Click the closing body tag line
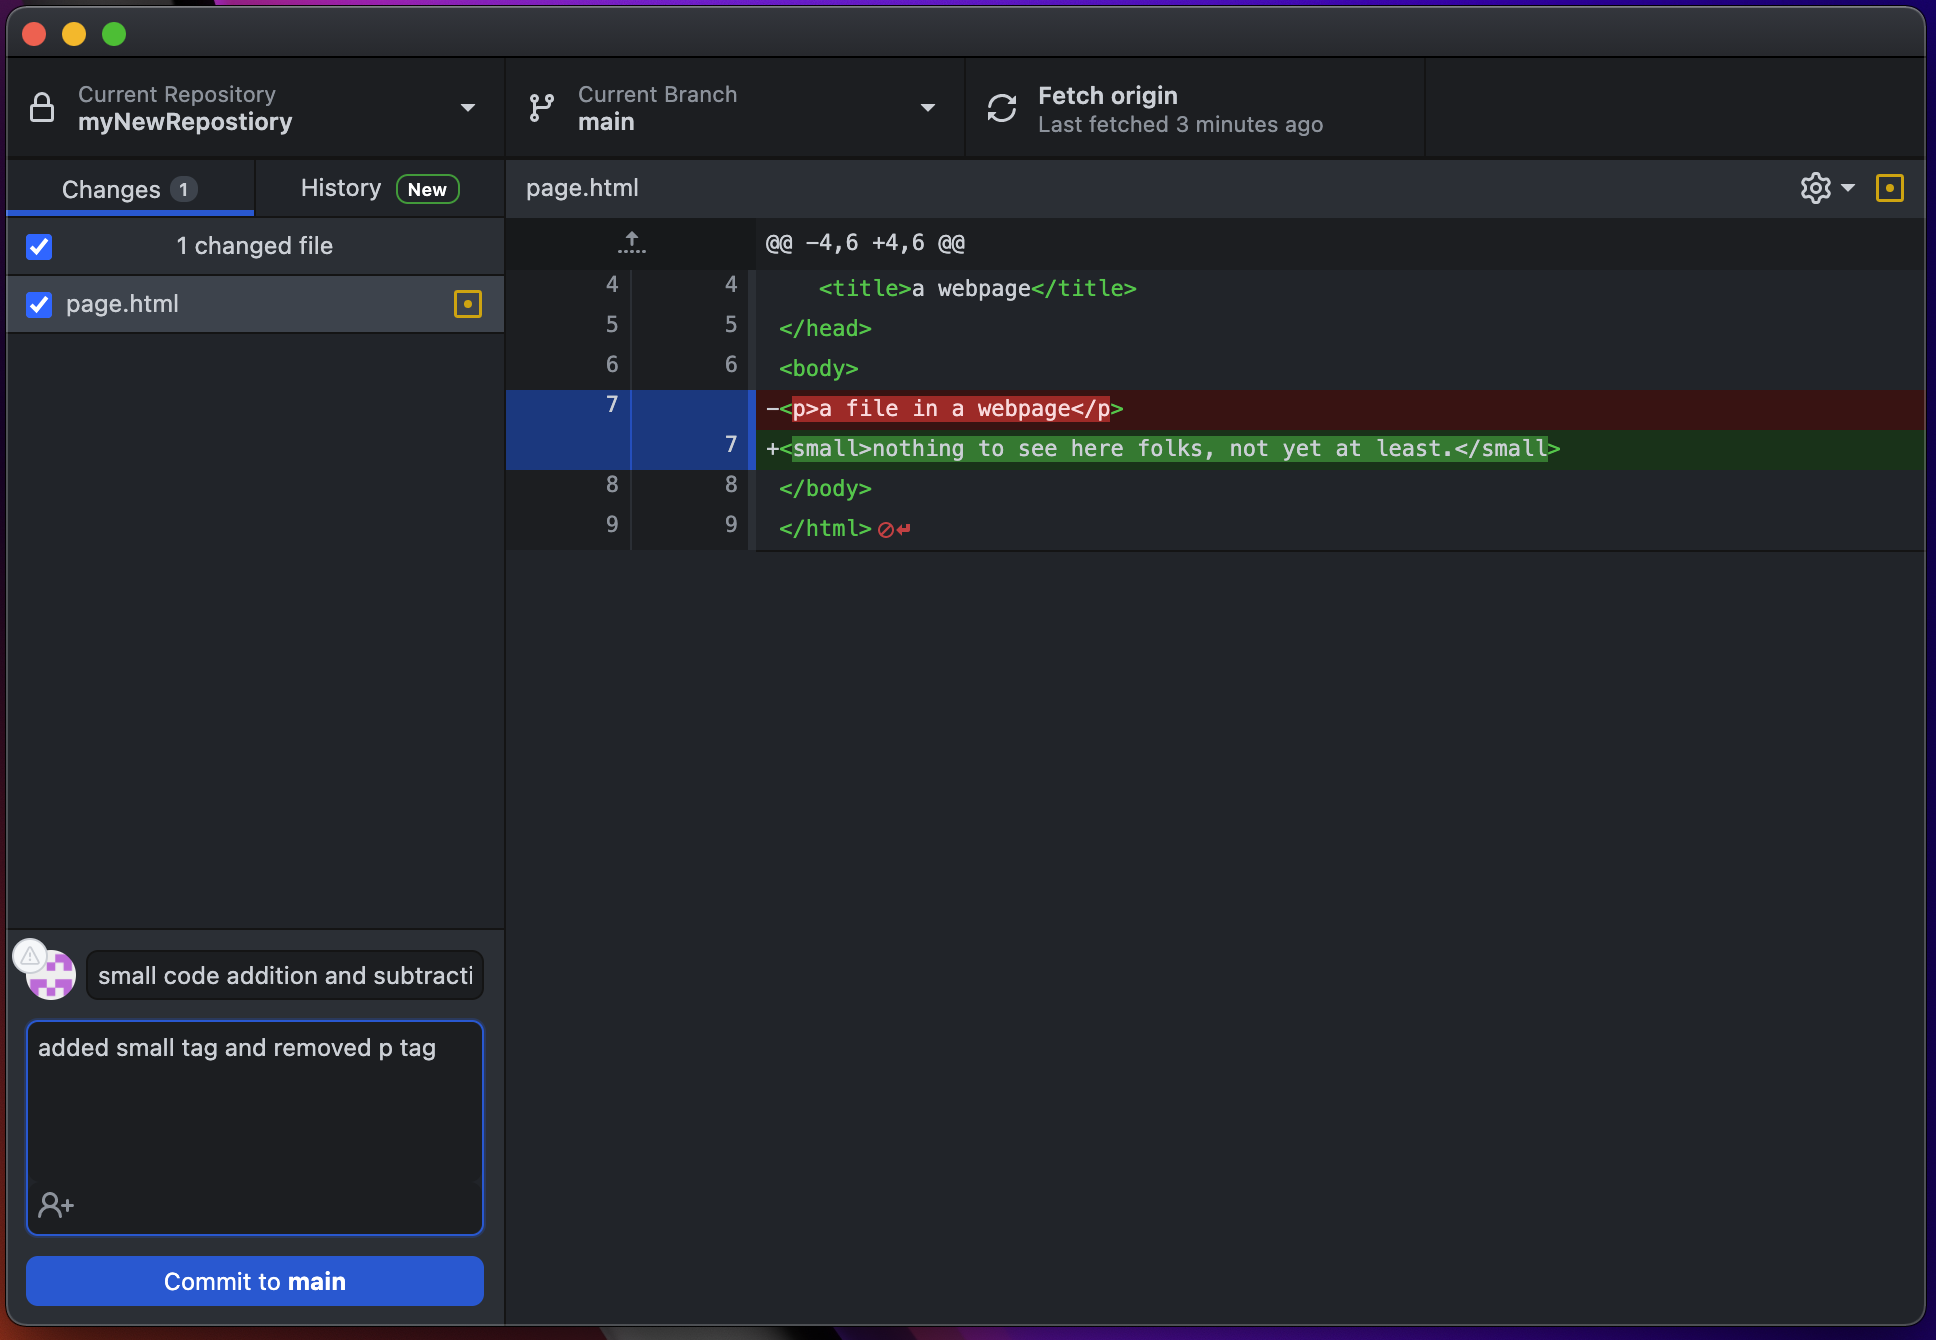The height and width of the screenshot is (1340, 1936). click(x=1340, y=489)
